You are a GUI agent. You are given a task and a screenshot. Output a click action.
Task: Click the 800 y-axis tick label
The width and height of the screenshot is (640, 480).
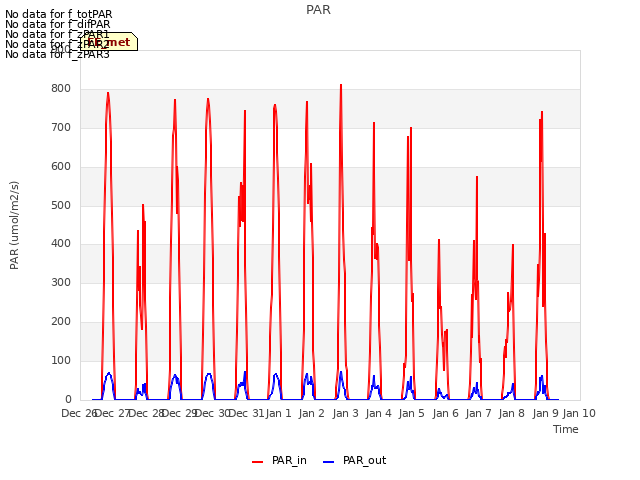[61, 89]
